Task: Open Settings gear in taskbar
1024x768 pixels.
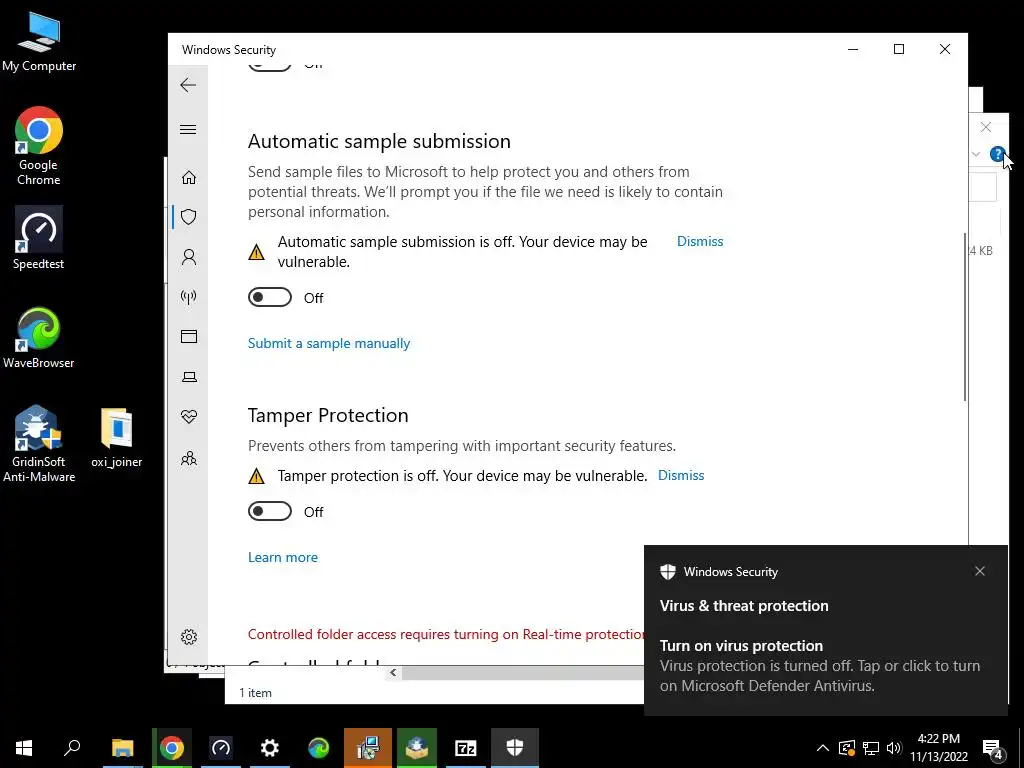Action: coord(270,748)
